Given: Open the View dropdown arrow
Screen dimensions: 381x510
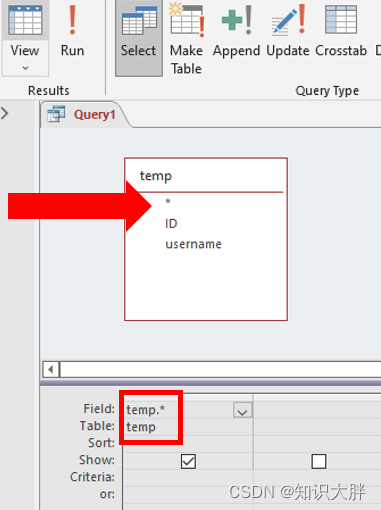Looking at the screenshot, I should pos(25,68).
